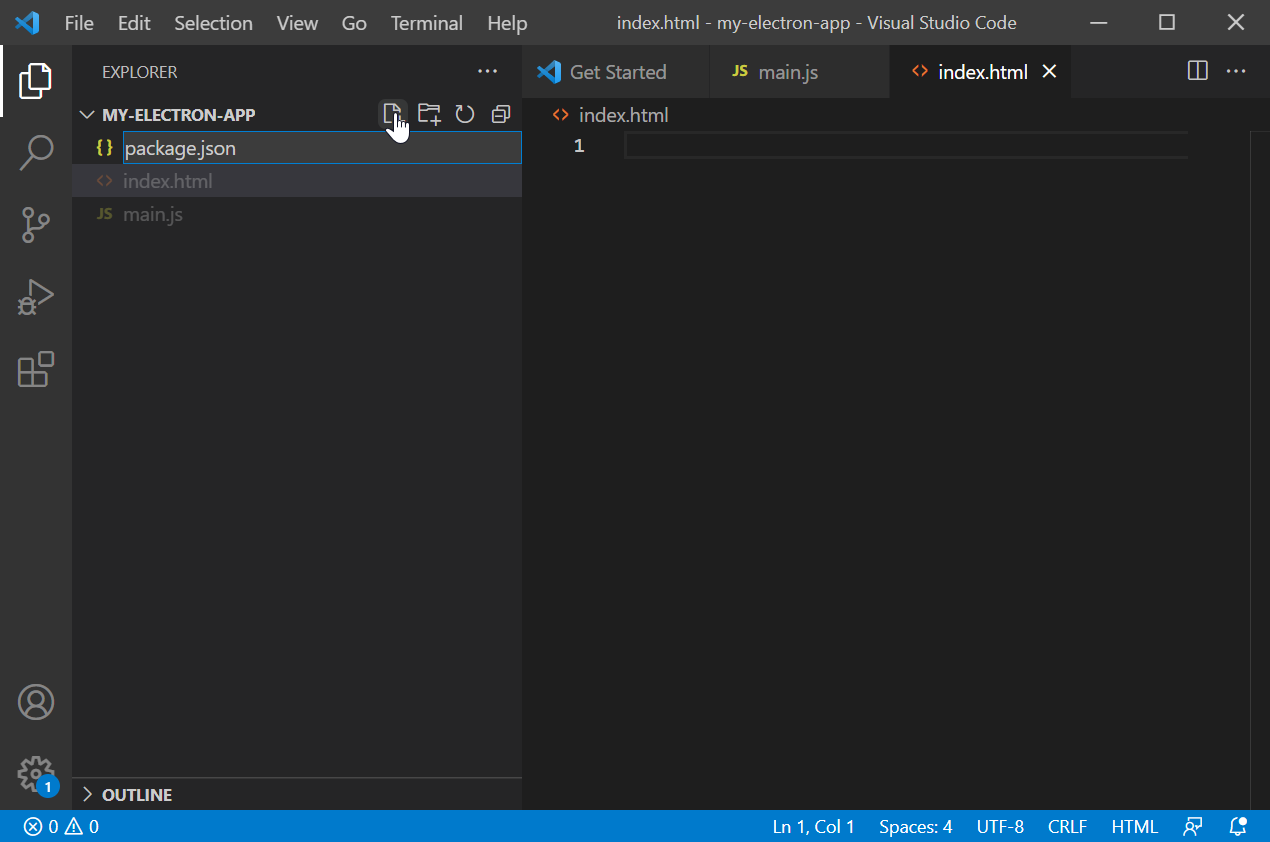Click the package.json file name input
The height and width of the screenshot is (842, 1270).
322,148
